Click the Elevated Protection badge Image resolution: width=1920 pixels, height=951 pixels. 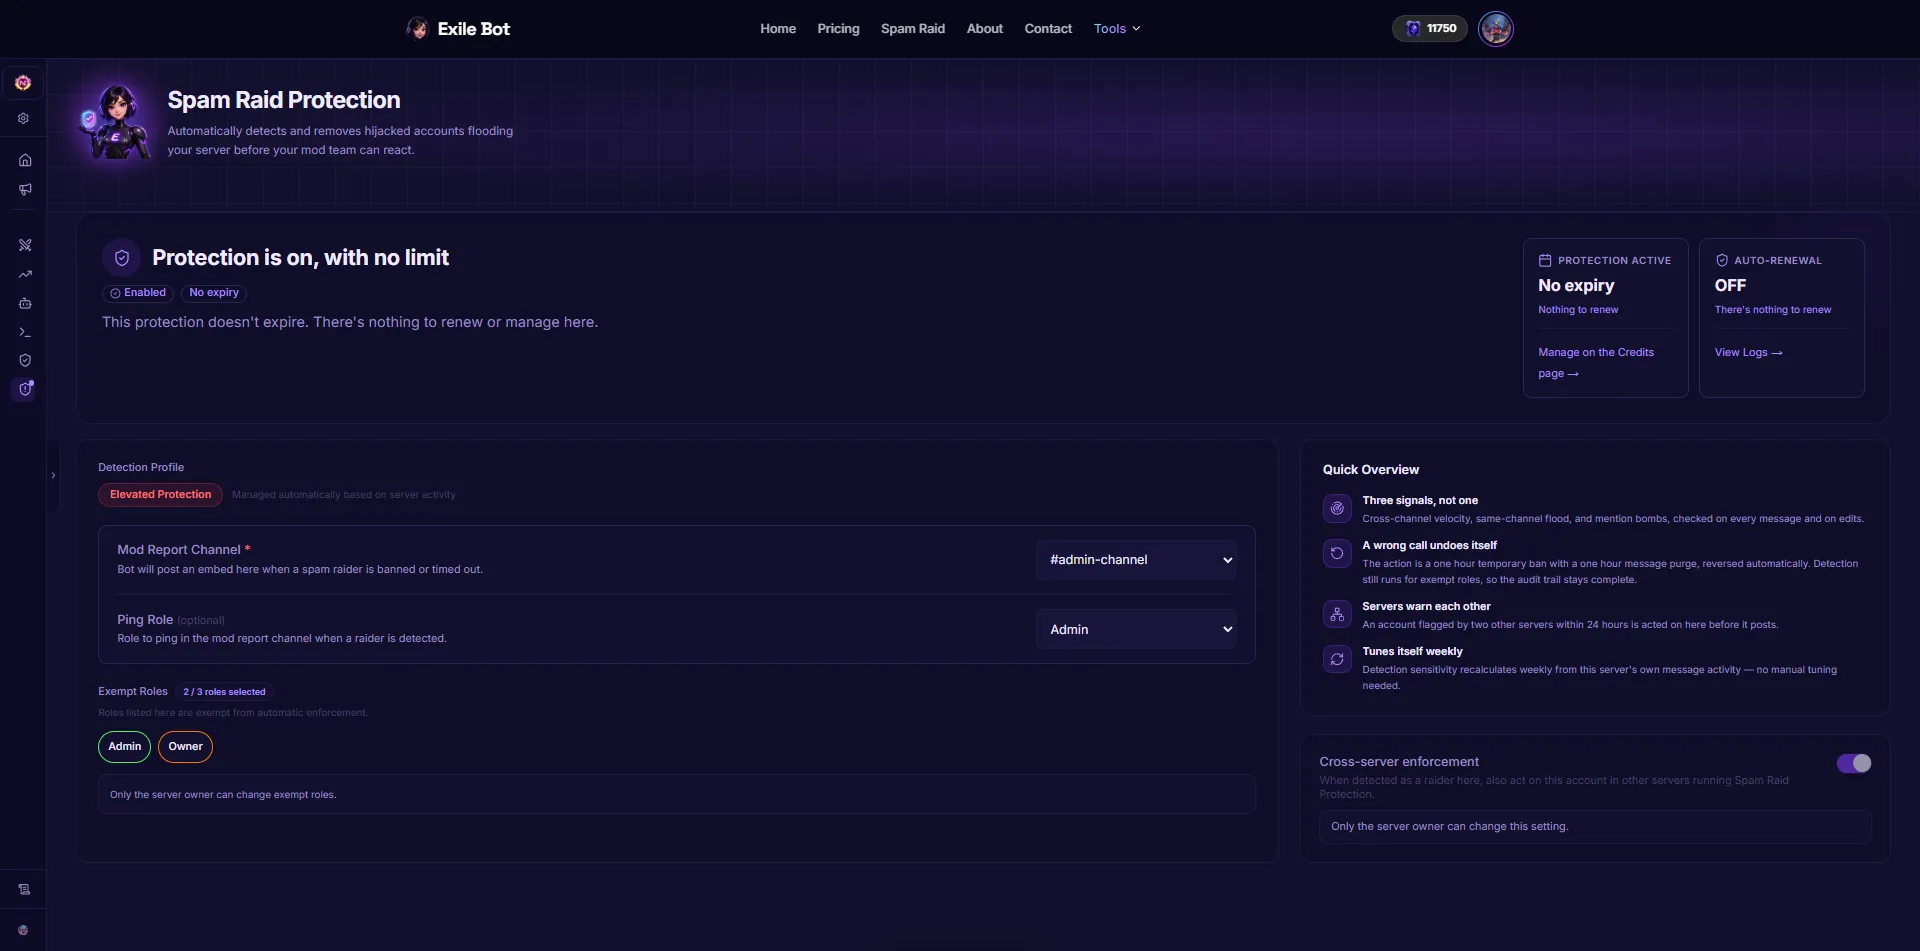(160, 495)
